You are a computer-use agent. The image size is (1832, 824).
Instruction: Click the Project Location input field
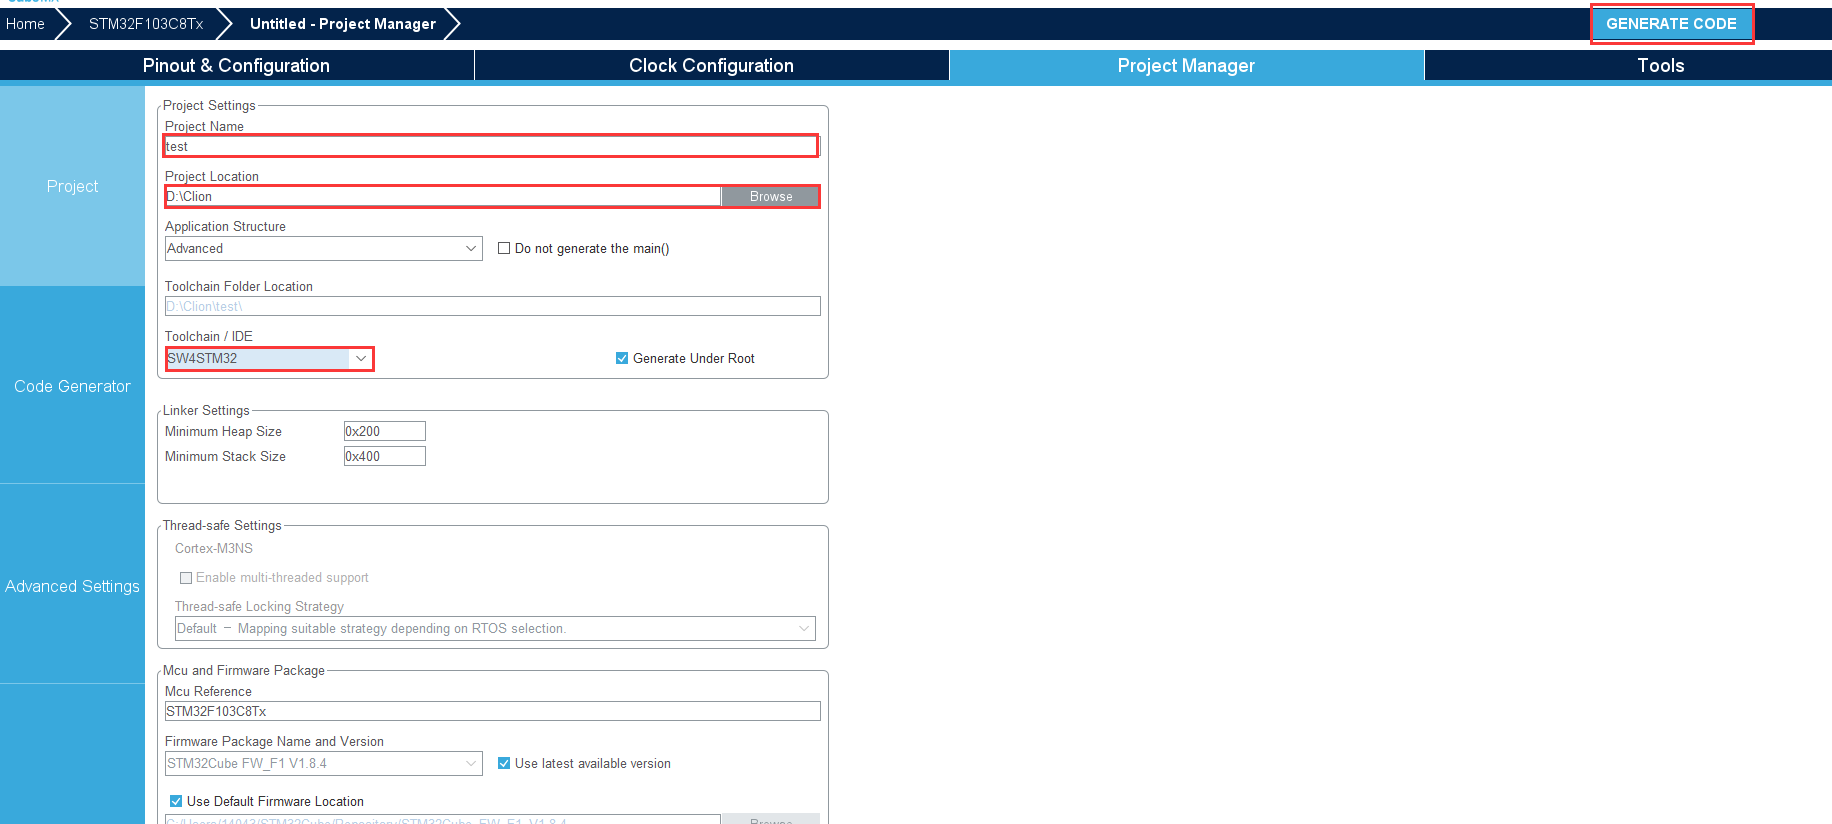click(x=443, y=196)
